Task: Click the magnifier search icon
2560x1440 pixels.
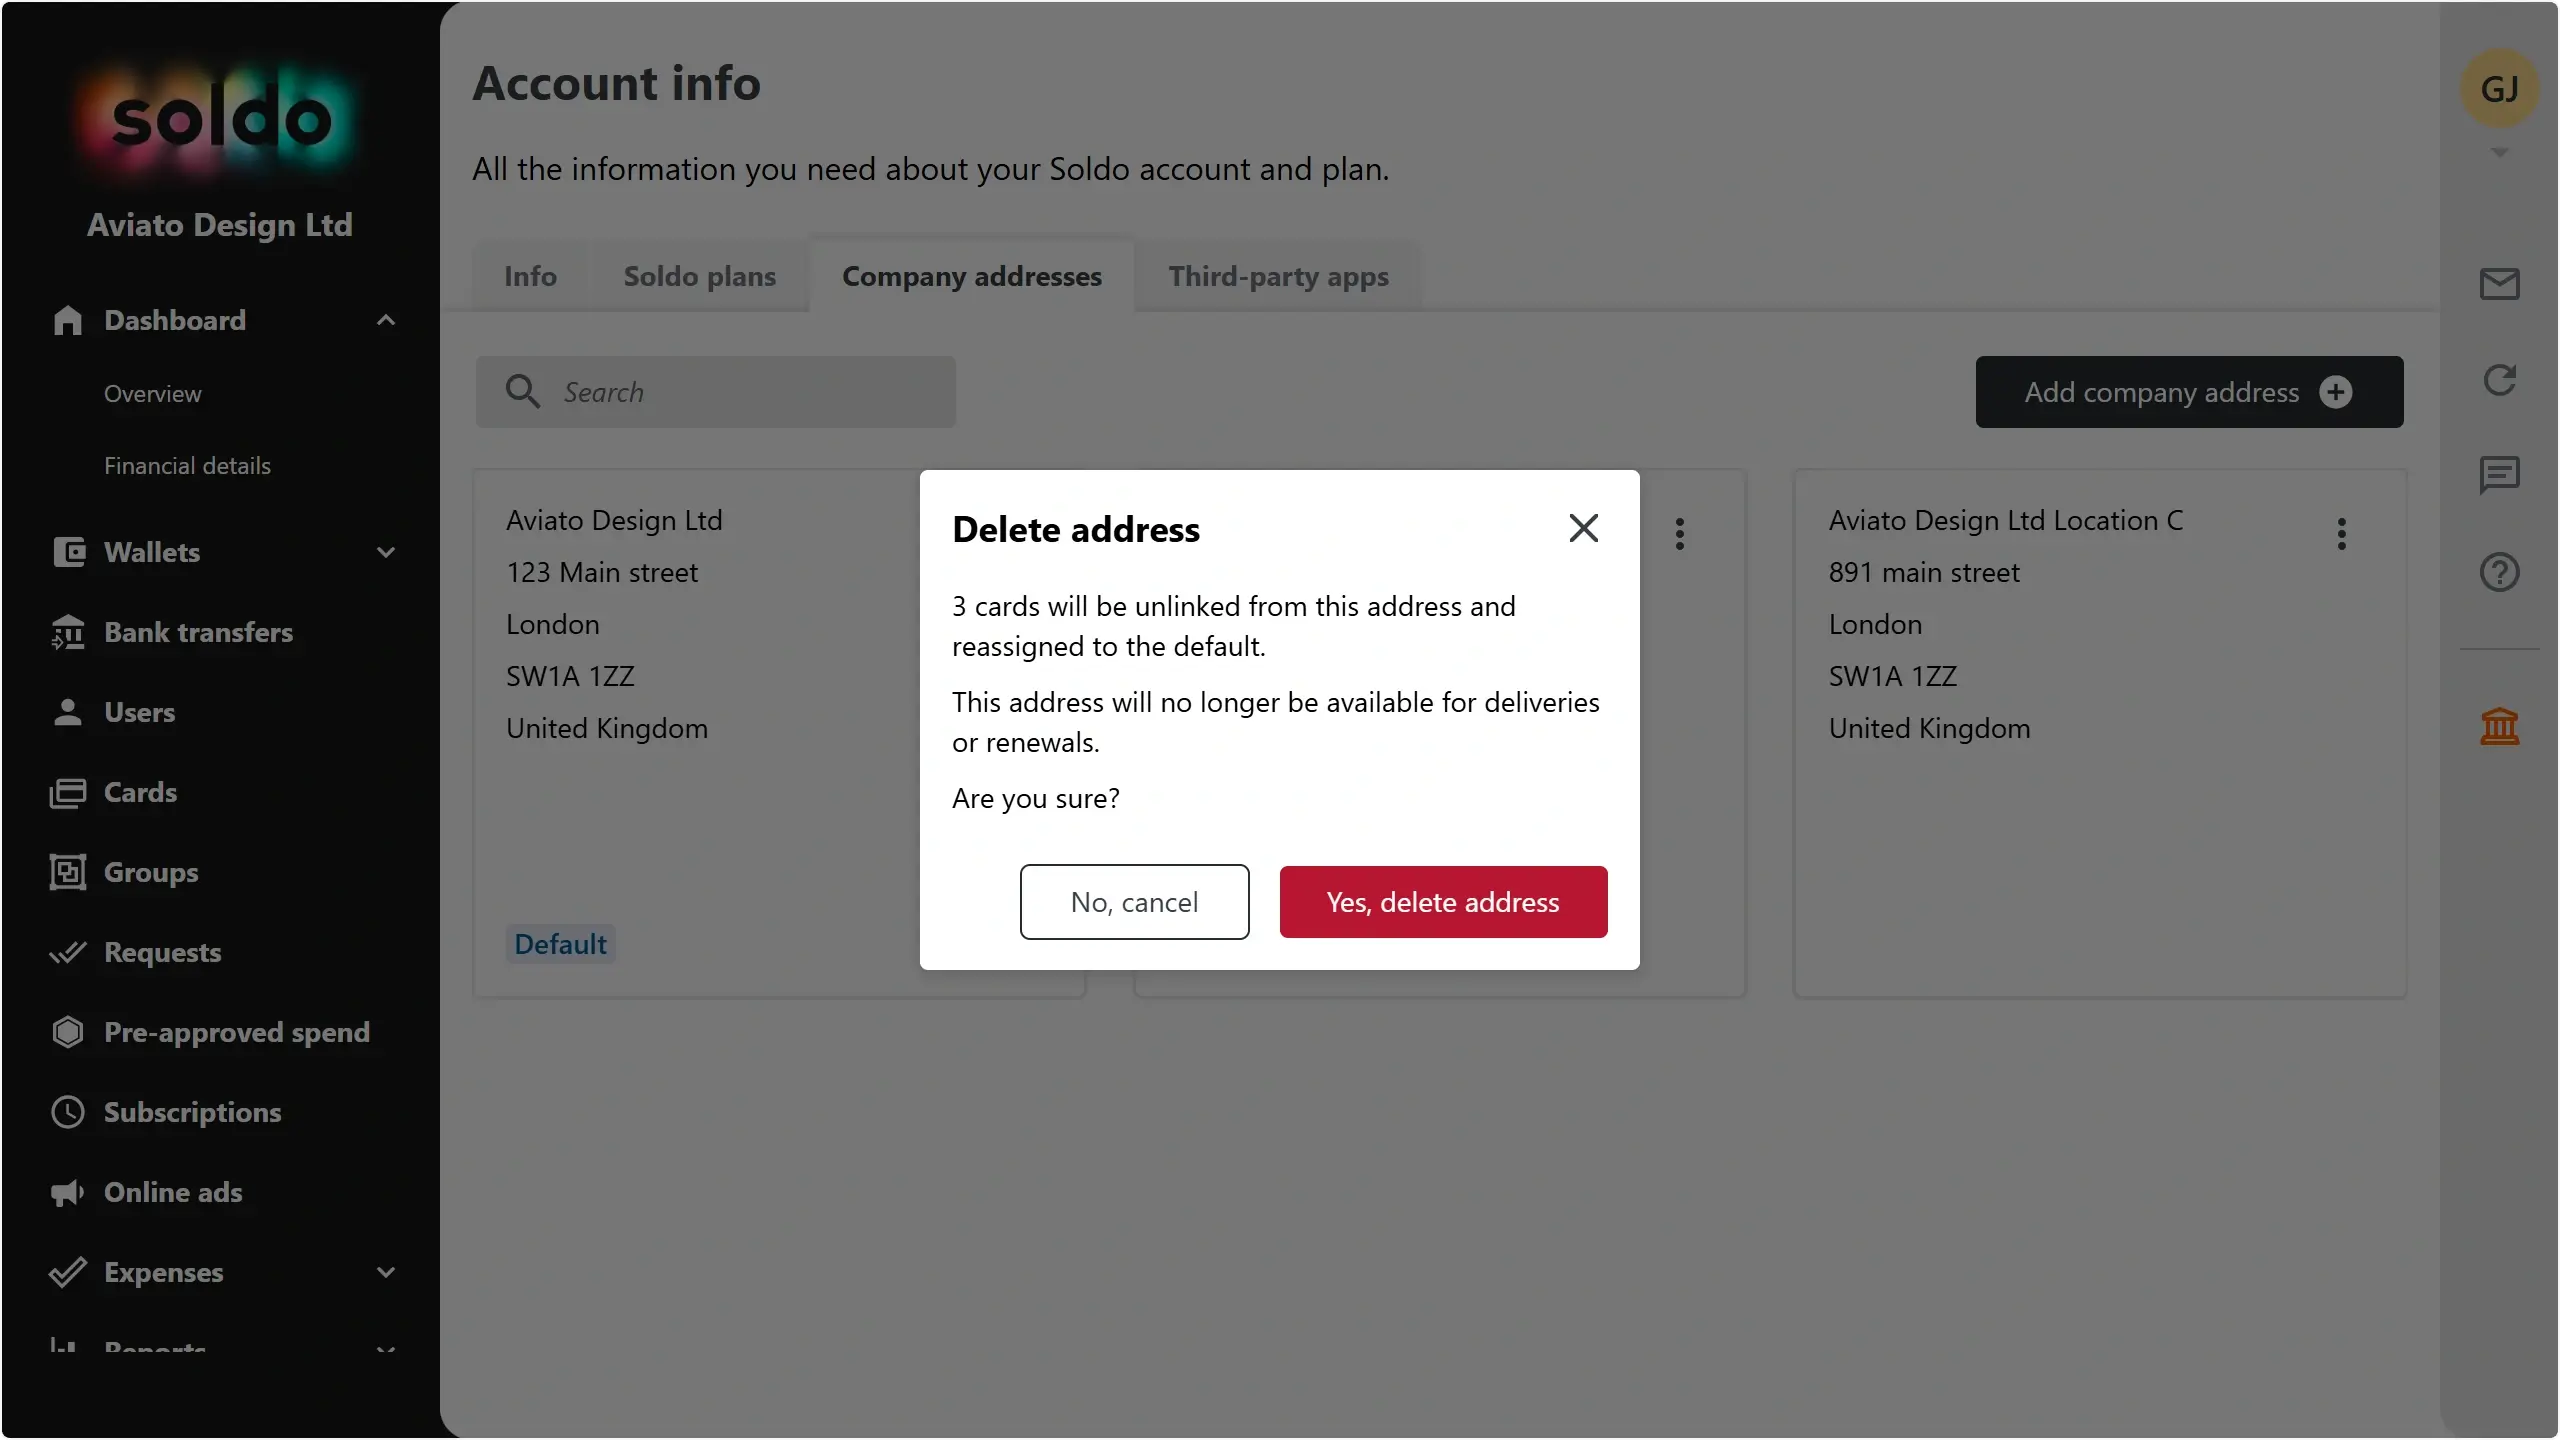Action: 523,392
